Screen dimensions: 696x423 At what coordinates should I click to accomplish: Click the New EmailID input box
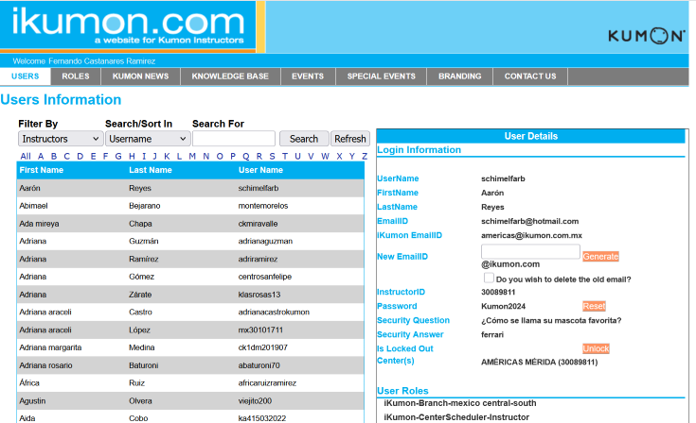pos(530,252)
